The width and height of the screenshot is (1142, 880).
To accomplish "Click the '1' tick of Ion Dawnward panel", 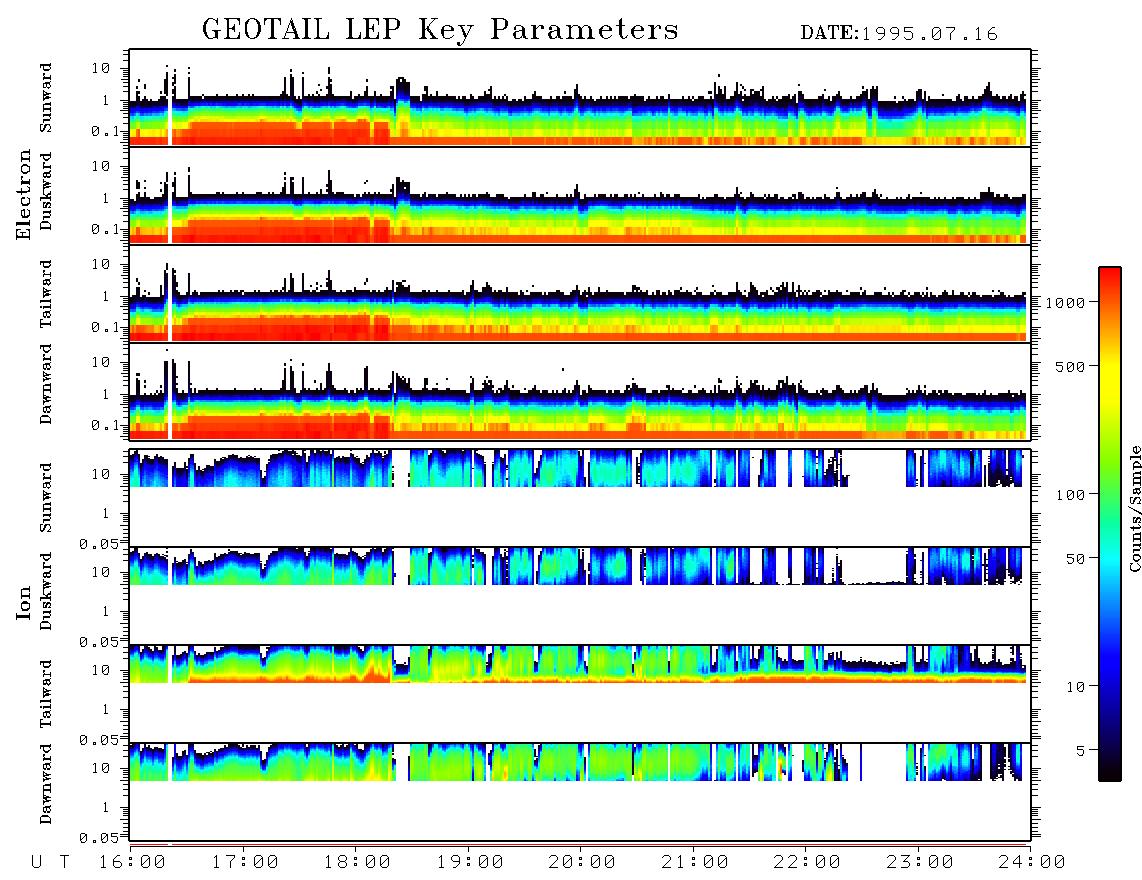I will [x=105, y=807].
